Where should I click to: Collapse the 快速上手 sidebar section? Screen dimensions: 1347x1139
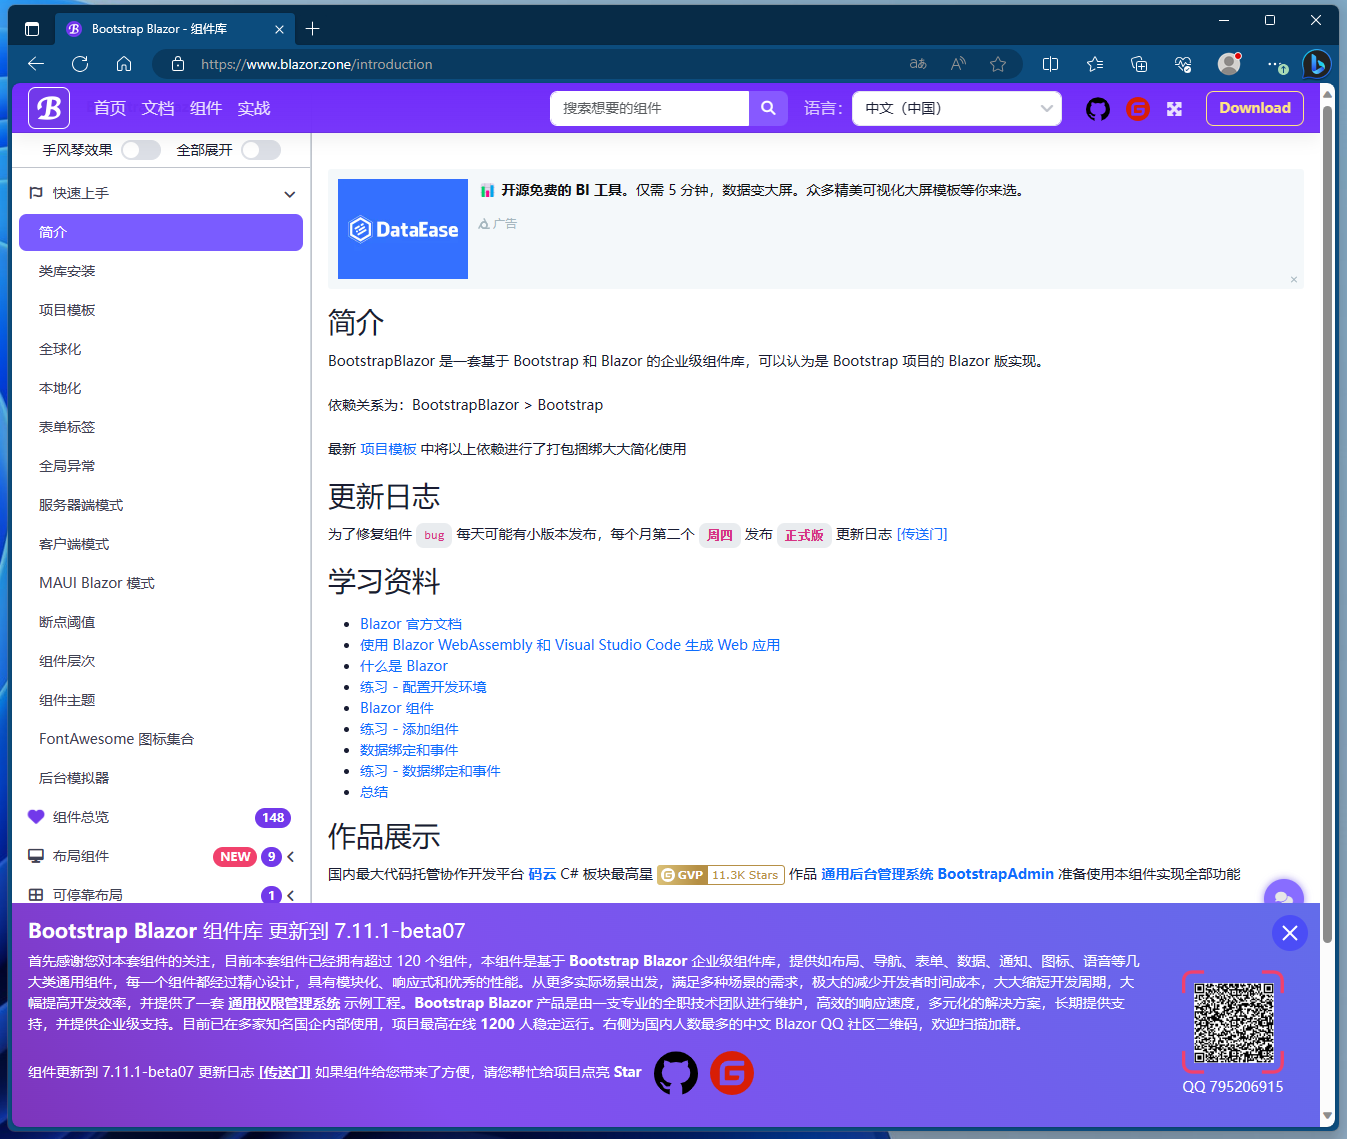(x=289, y=193)
